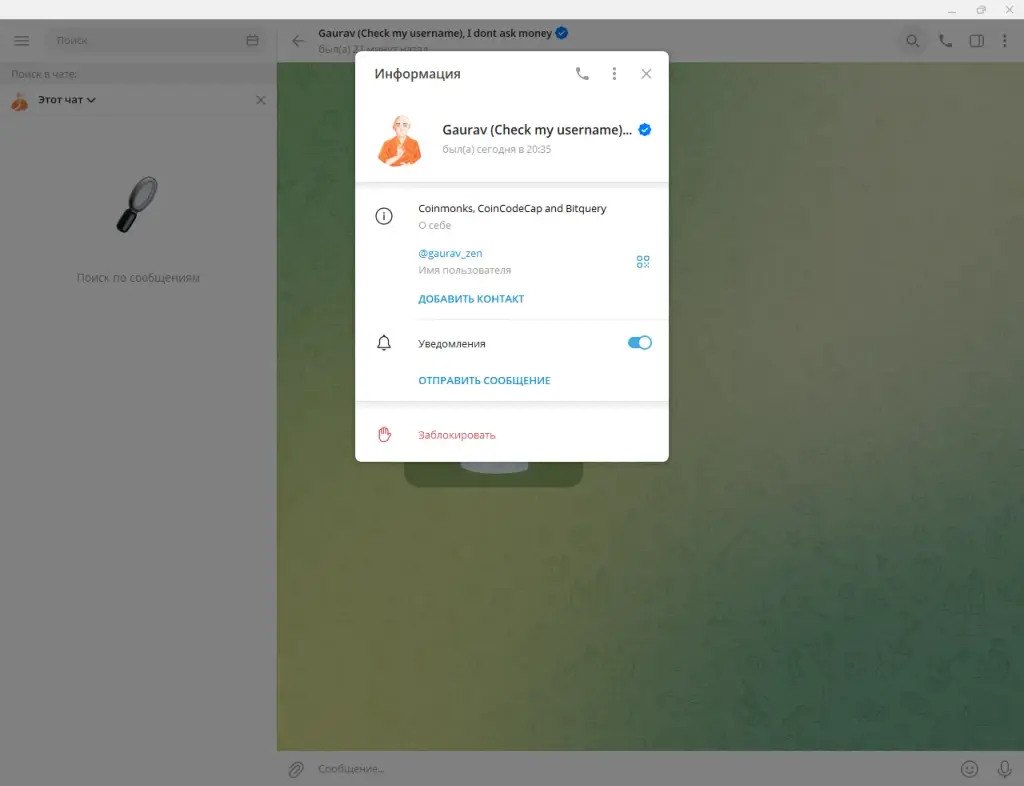This screenshot has height=786, width=1024.
Task: Expand the Этот чат search scope dropdown
Action: tap(66, 100)
